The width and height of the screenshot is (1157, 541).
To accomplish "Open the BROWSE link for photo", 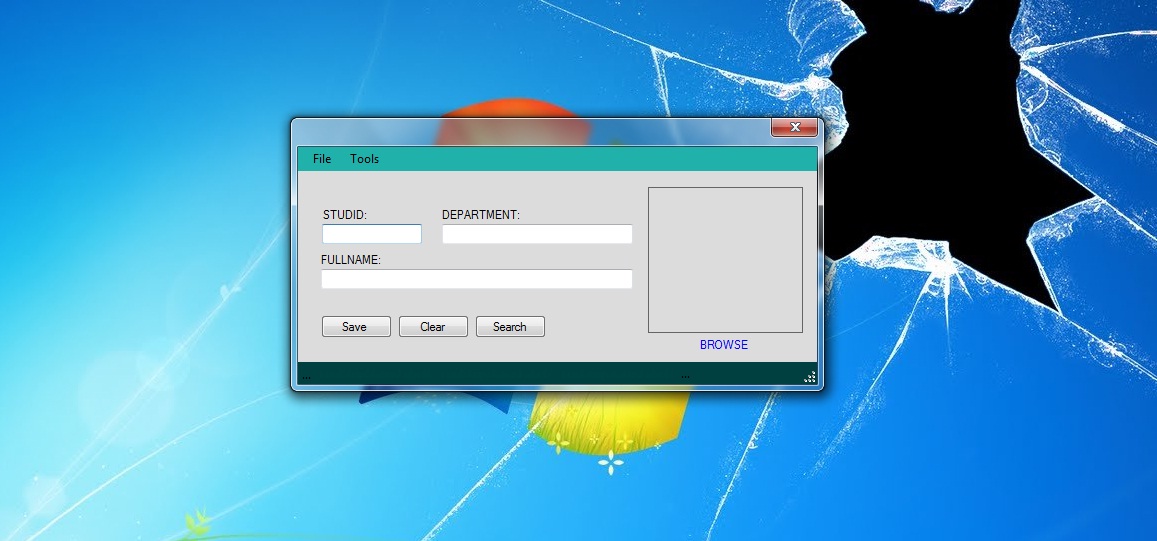I will point(724,345).
